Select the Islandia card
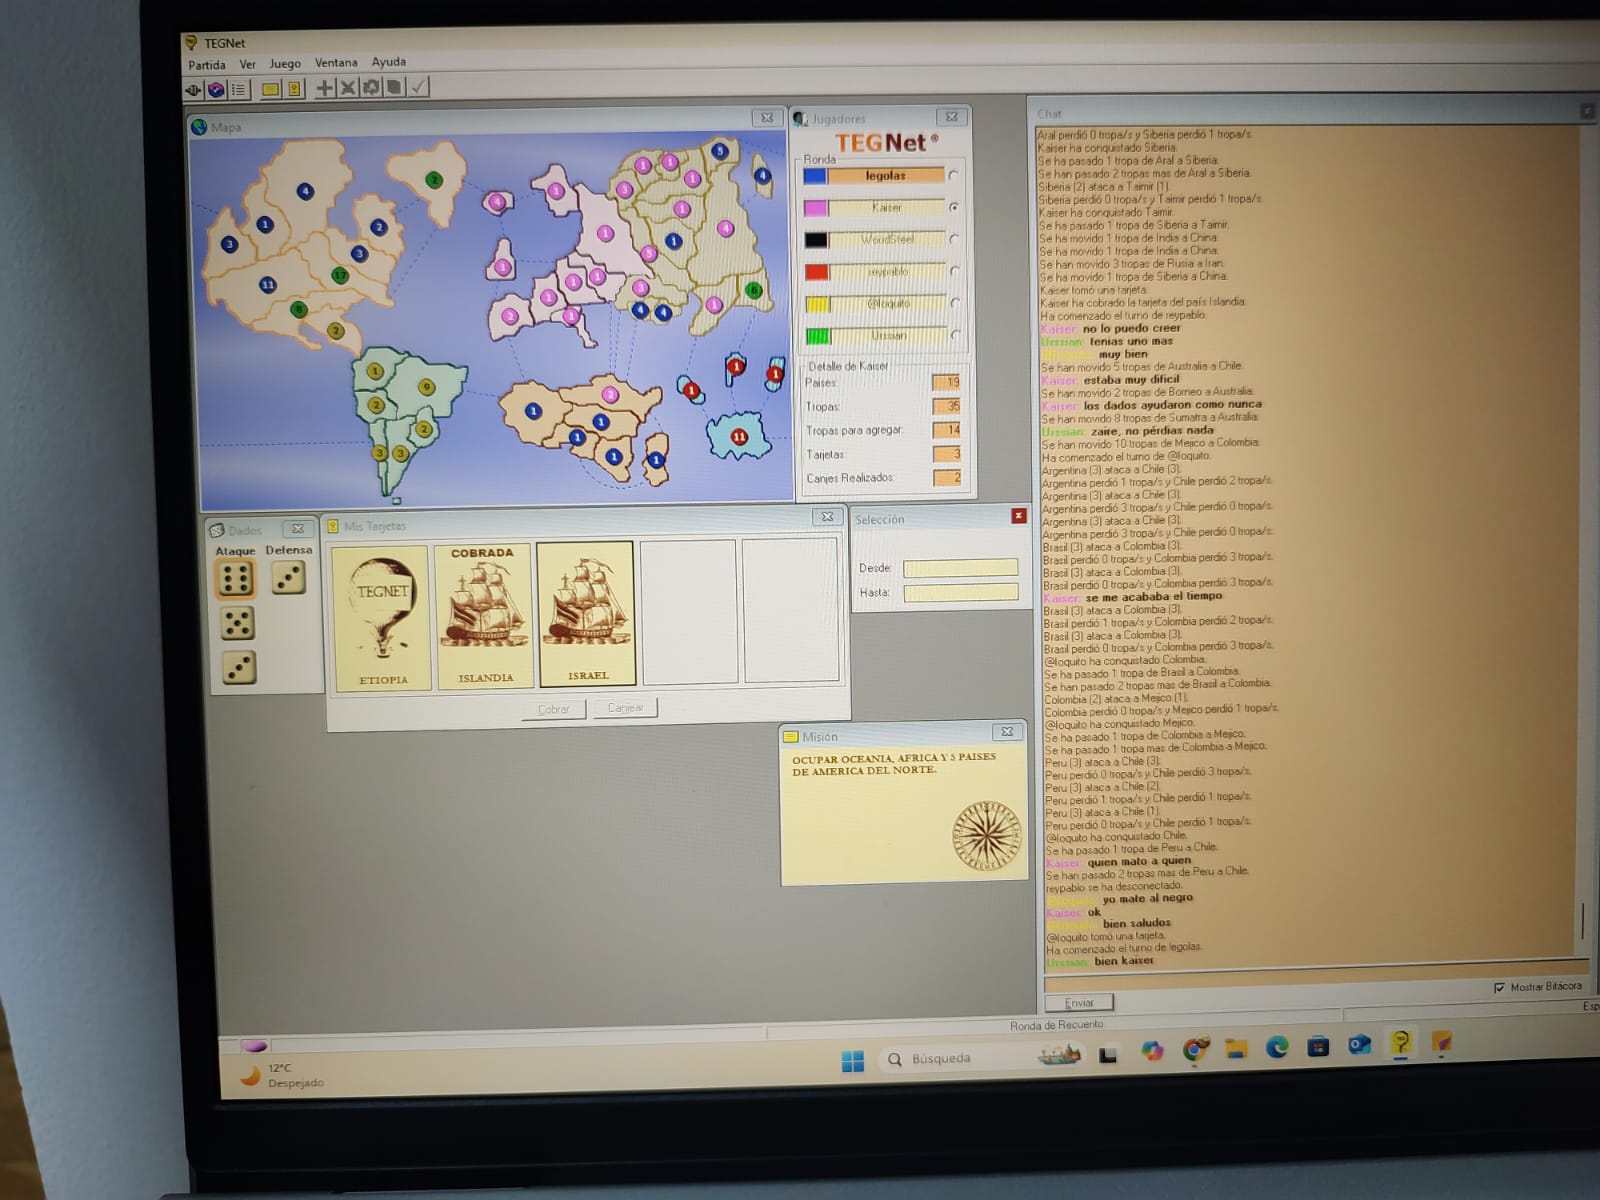1600x1200 pixels. tap(484, 616)
